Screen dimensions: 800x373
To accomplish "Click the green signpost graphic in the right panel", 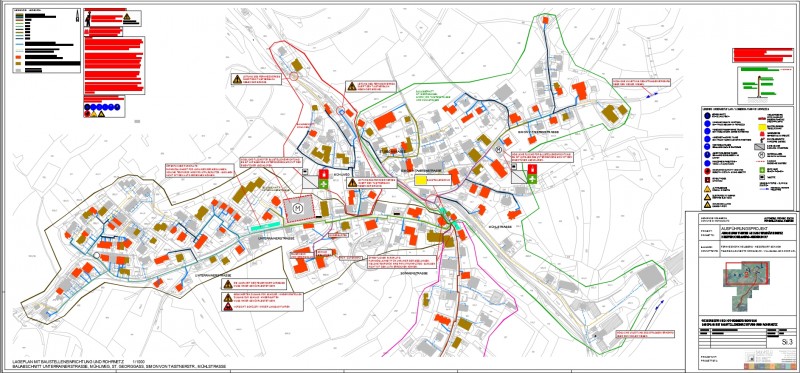I will (x=758, y=86).
